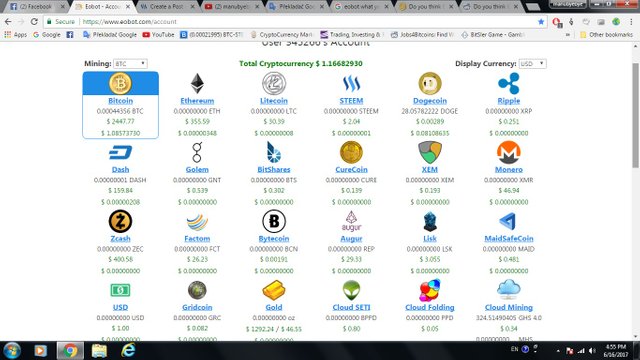
Task: Switch to the Facebook browser tab
Action: click(36, 7)
